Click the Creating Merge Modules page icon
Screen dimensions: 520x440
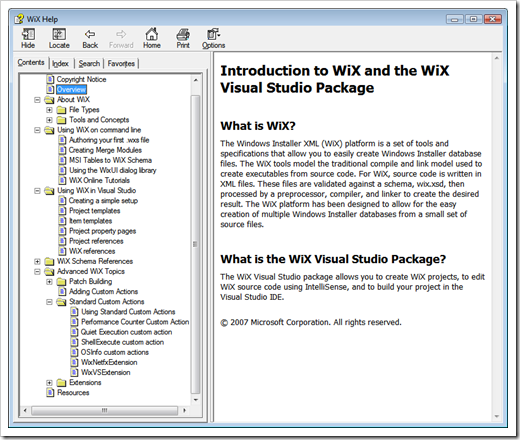(62, 150)
